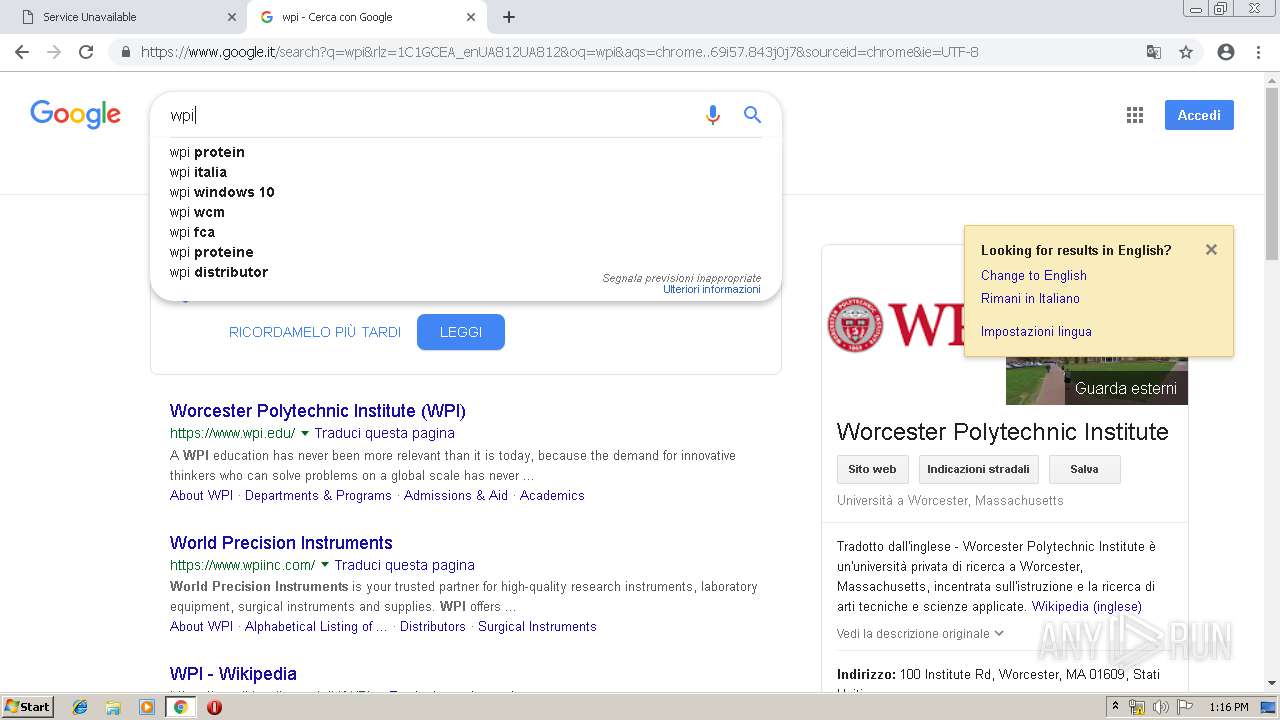Open WPI - Wikipedia result
The image size is (1280, 720).
pyautogui.click(x=233, y=674)
